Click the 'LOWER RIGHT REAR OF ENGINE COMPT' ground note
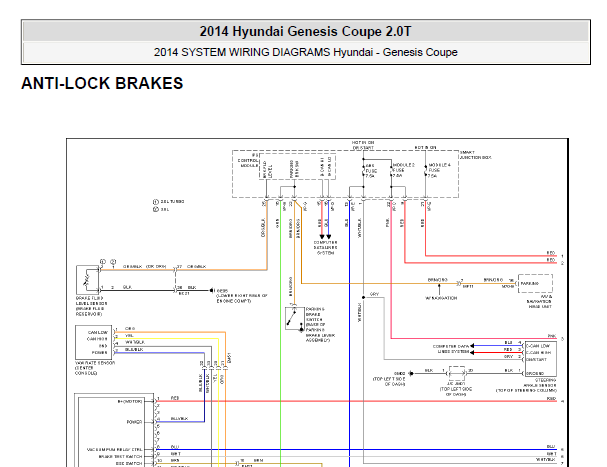This screenshot has height=467, width=607. pyautogui.click(x=242, y=298)
